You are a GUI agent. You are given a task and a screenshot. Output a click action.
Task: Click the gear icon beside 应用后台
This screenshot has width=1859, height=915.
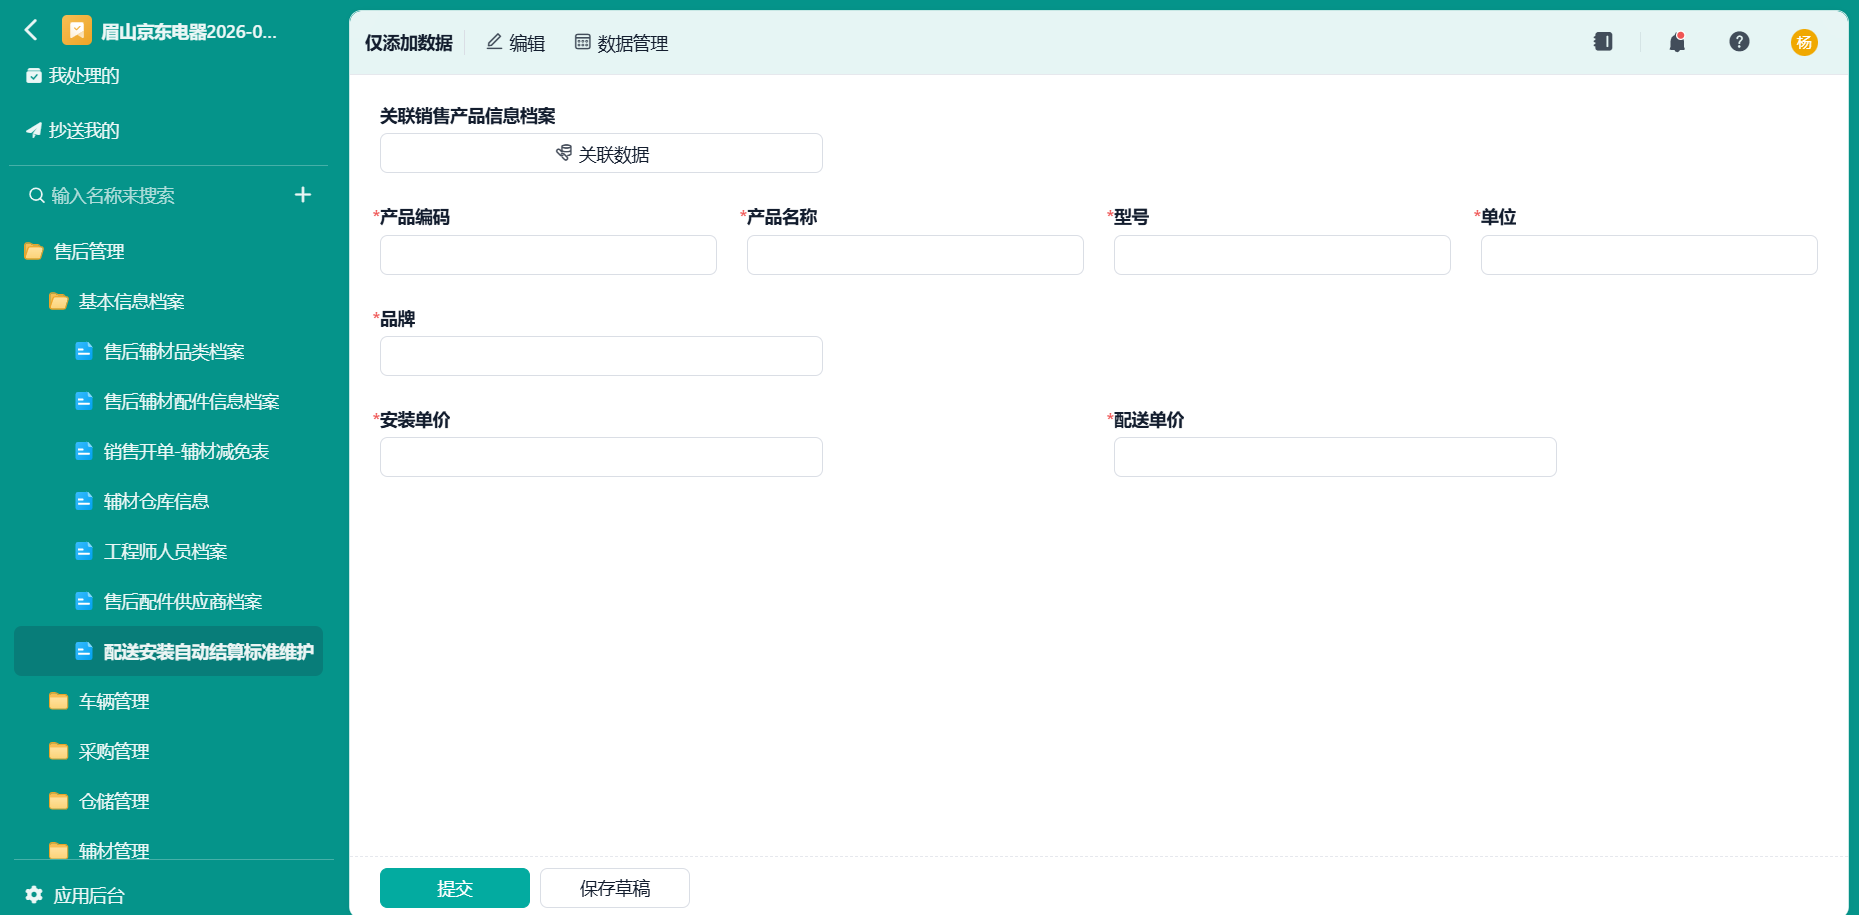point(34,894)
